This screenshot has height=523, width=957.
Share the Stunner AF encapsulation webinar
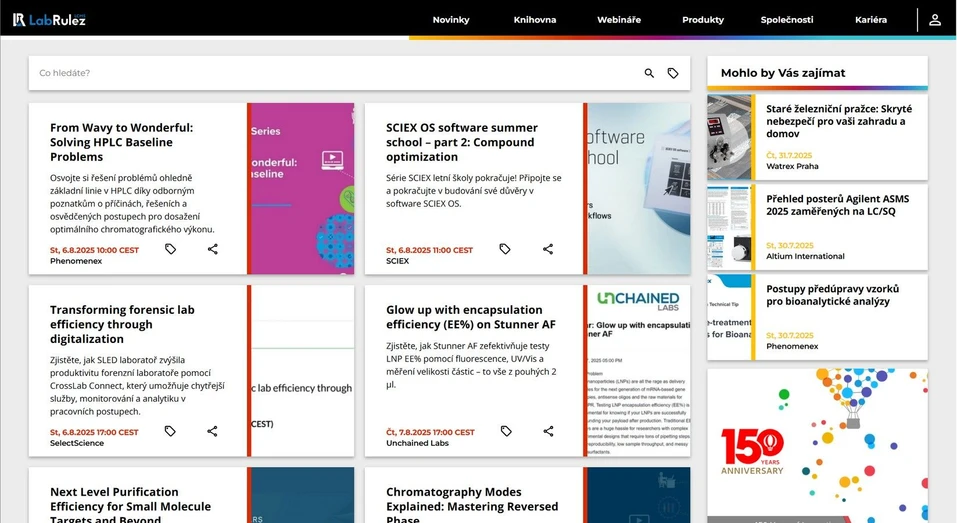548,431
